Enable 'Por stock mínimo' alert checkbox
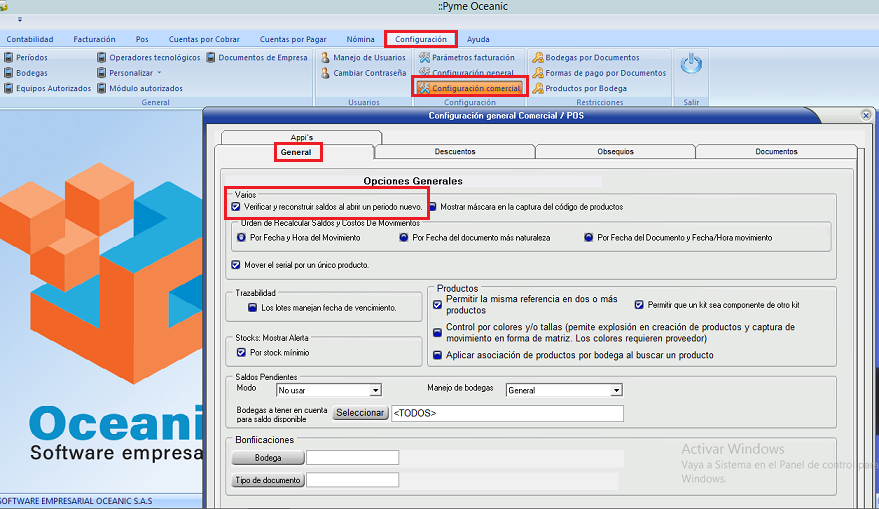Viewport: 879px width, 509px height. coord(241,352)
